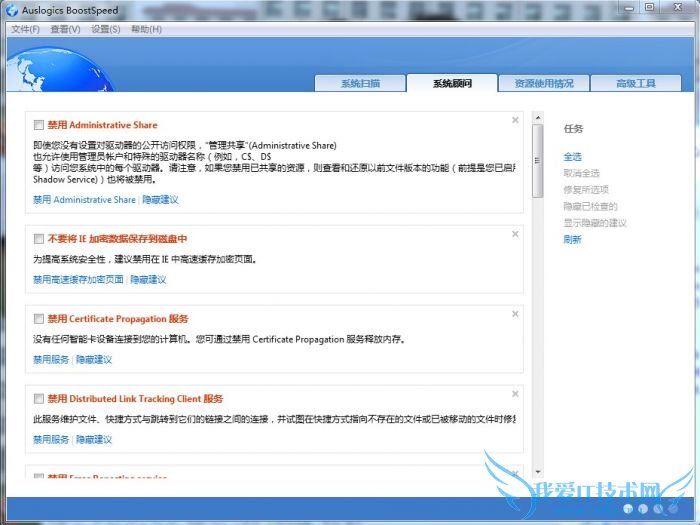The height and width of the screenshot is (525, 700).
Task: Click 隐藏建议 under Administrative Share
Action: point(160,200)
